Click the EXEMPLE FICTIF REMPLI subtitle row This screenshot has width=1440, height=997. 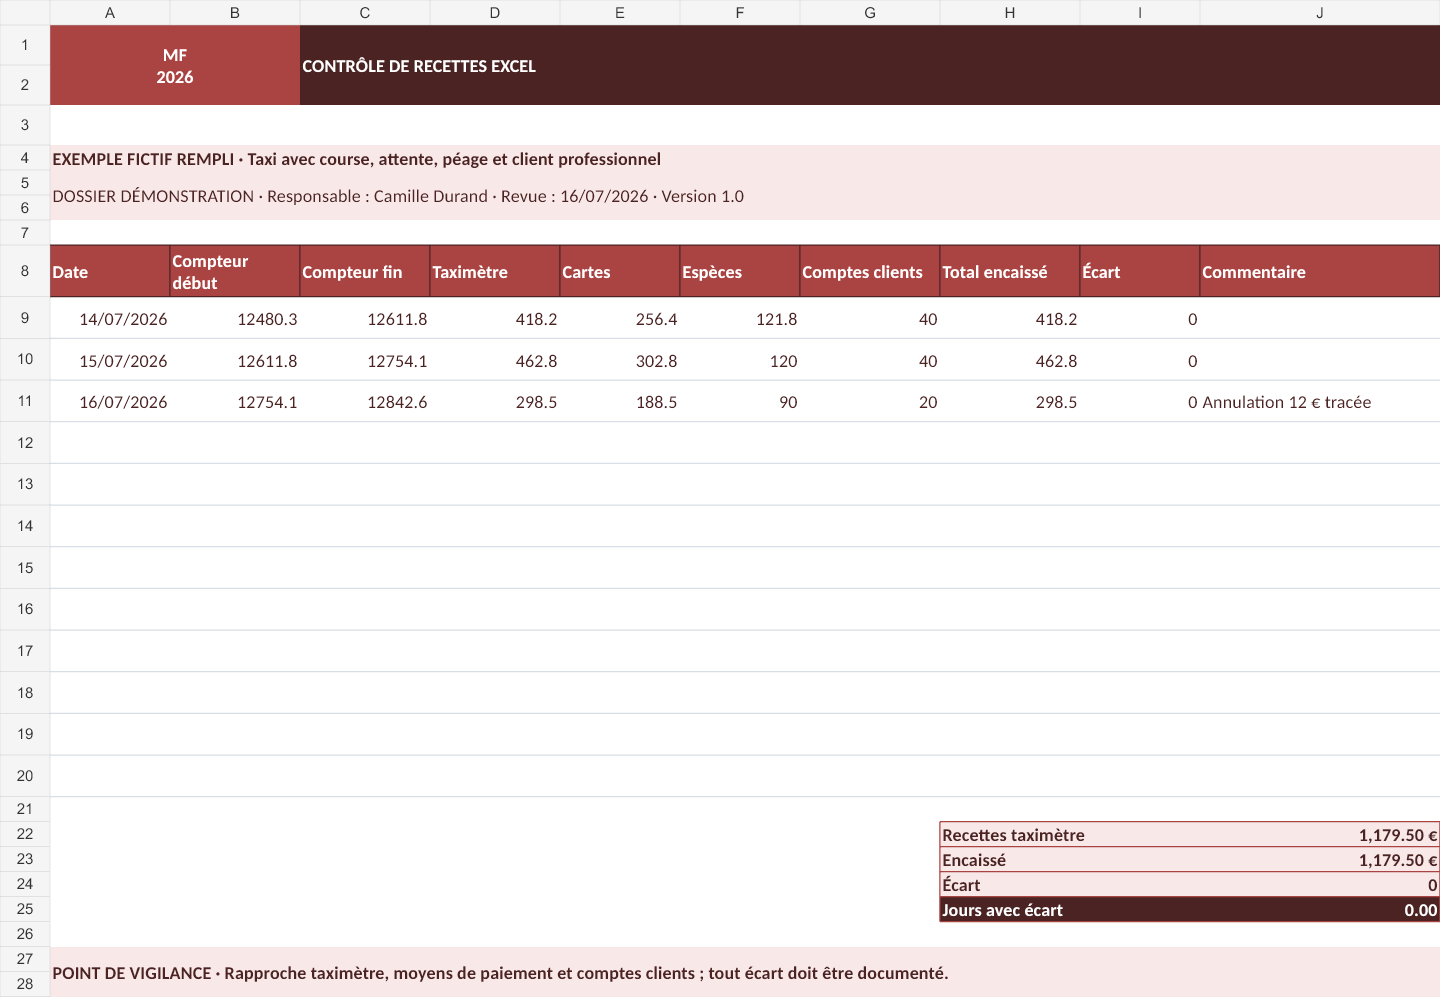click(x=745, y=158)
